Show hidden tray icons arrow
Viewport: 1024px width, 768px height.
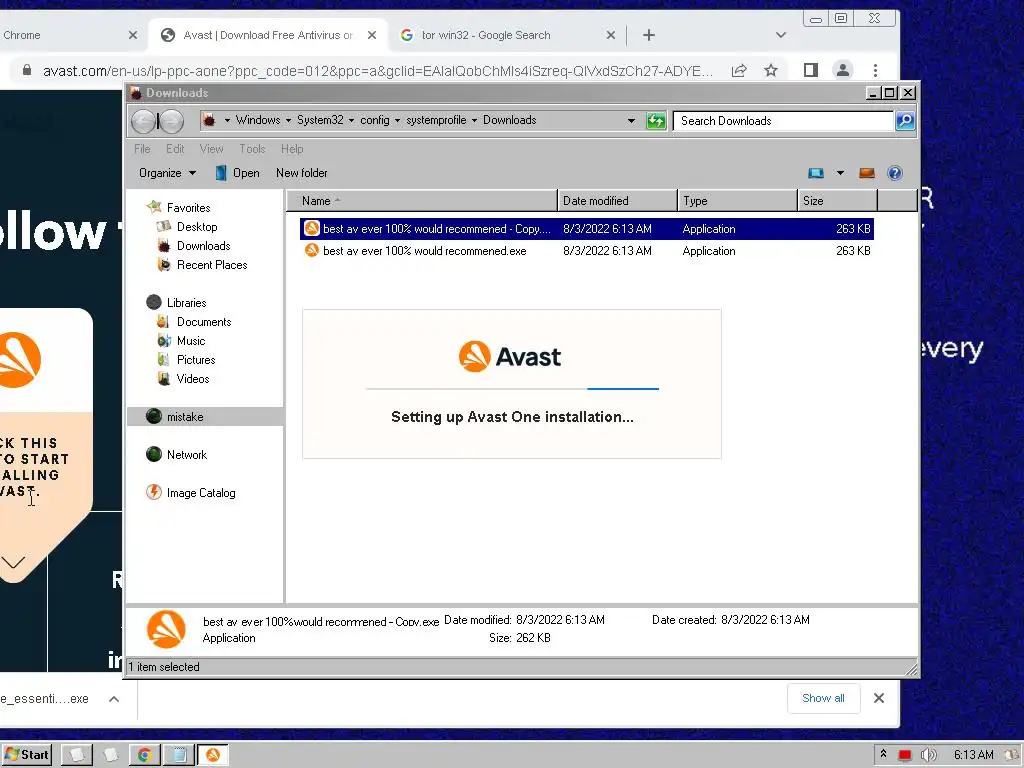[884, 754]
